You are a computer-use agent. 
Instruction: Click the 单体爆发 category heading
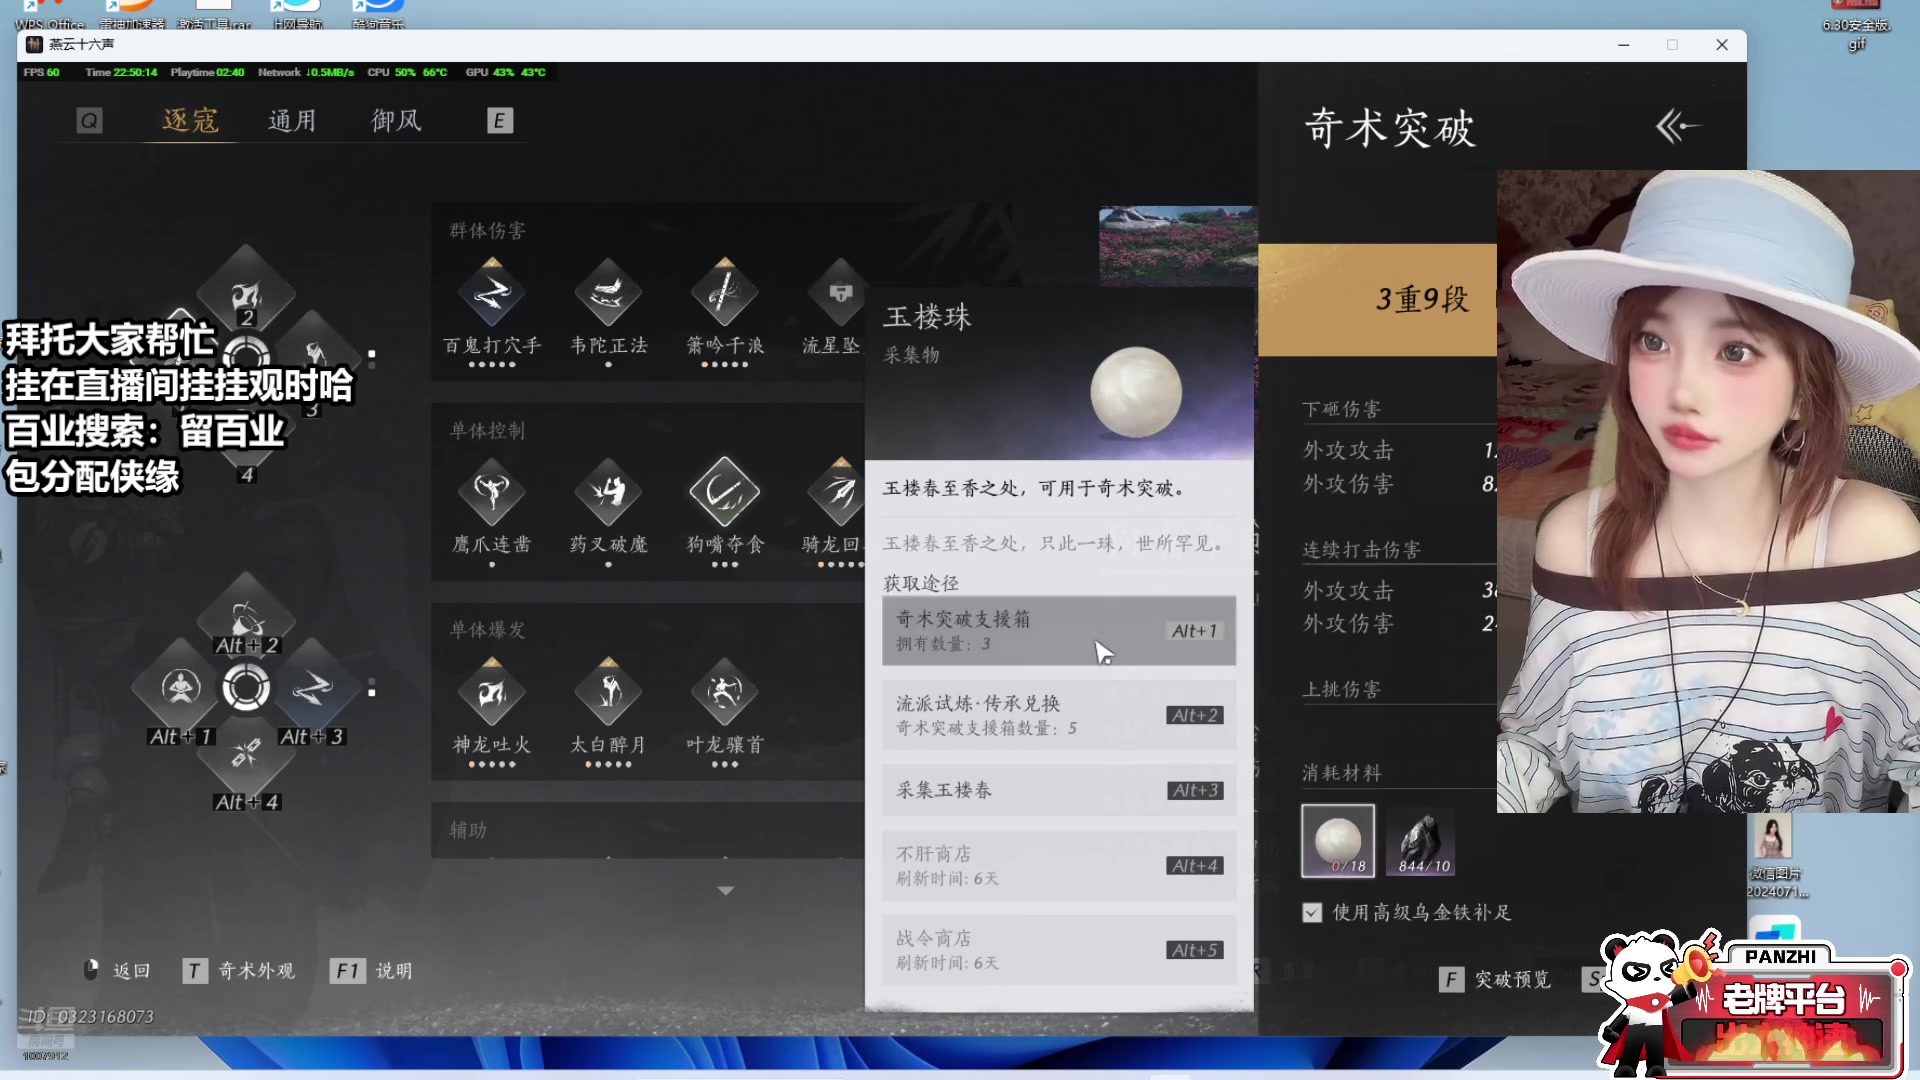click(x=487, y=630)
